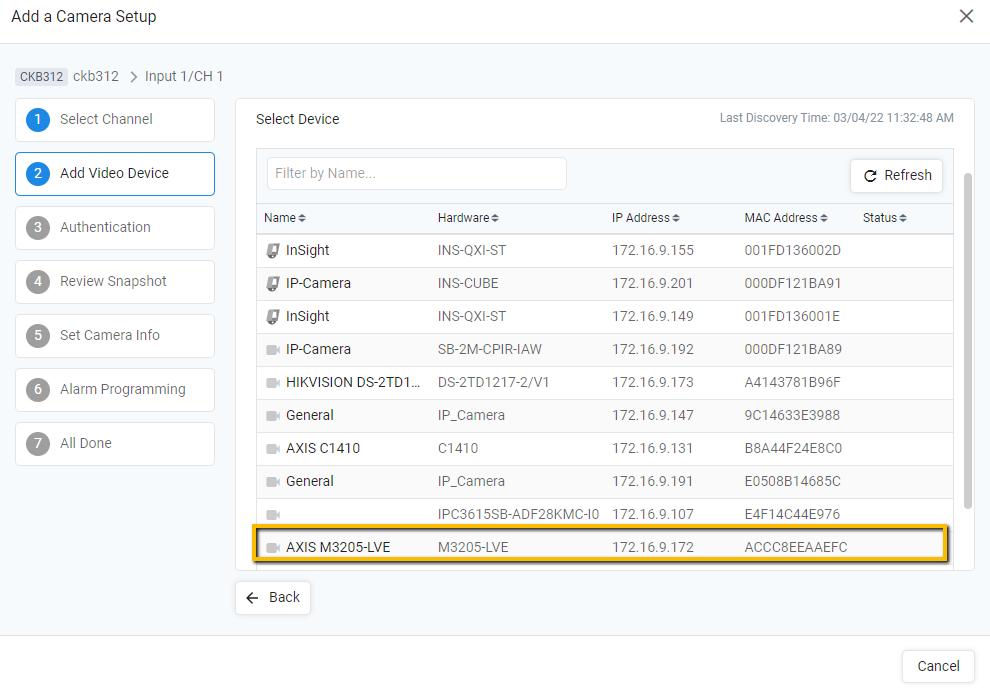Image resolution: width=990 pixels, height=693 pixels.
Task: Click the step 4 number circle
Action: click(x=38, y=281)
